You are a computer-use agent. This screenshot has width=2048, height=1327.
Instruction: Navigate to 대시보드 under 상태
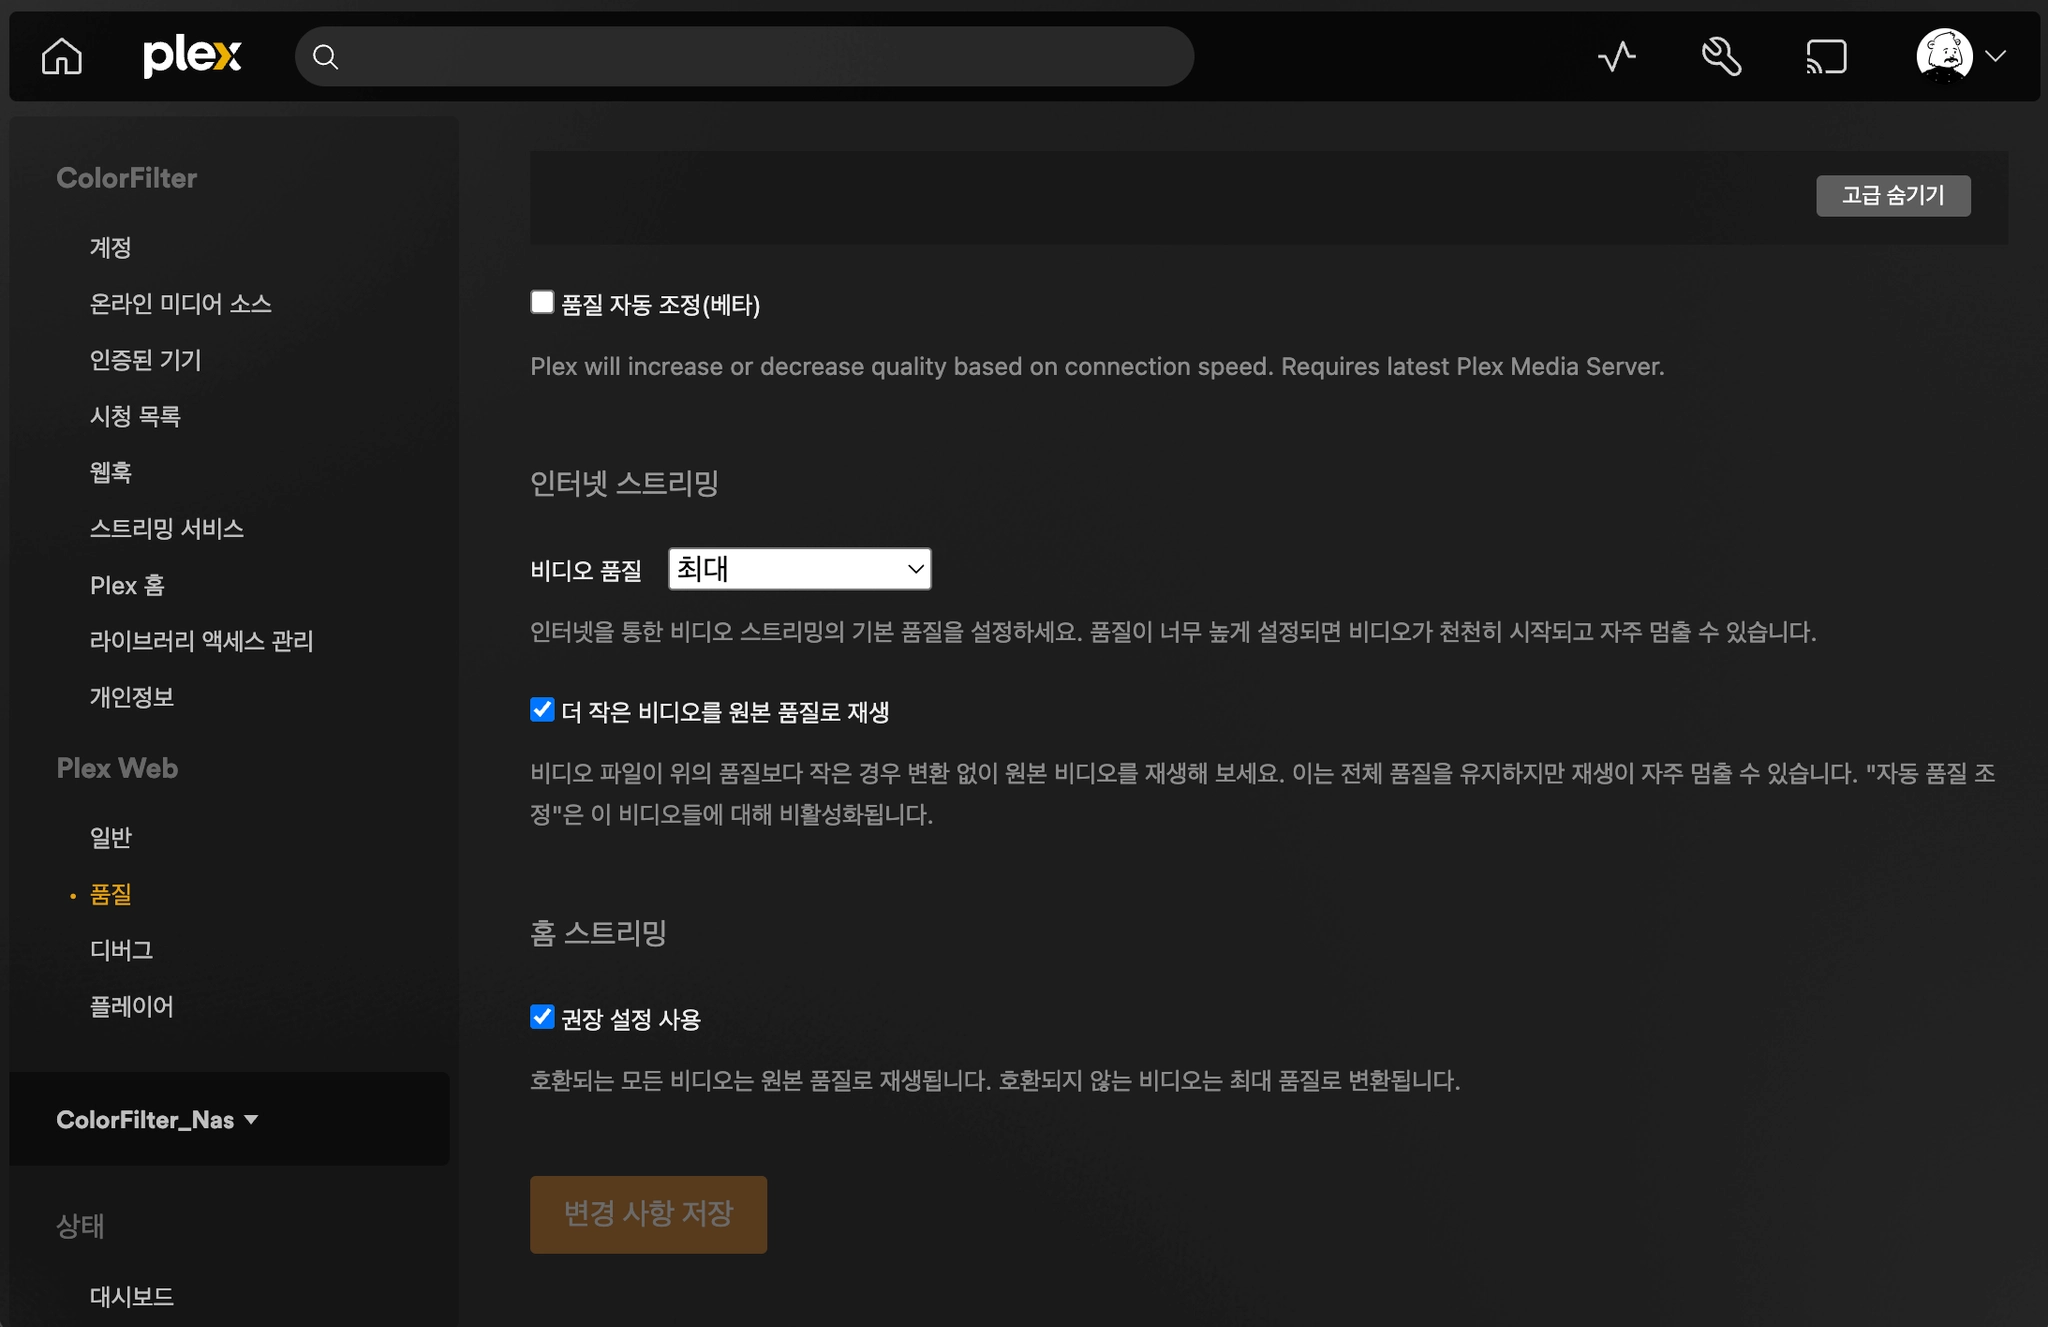tap(132, 1296)
